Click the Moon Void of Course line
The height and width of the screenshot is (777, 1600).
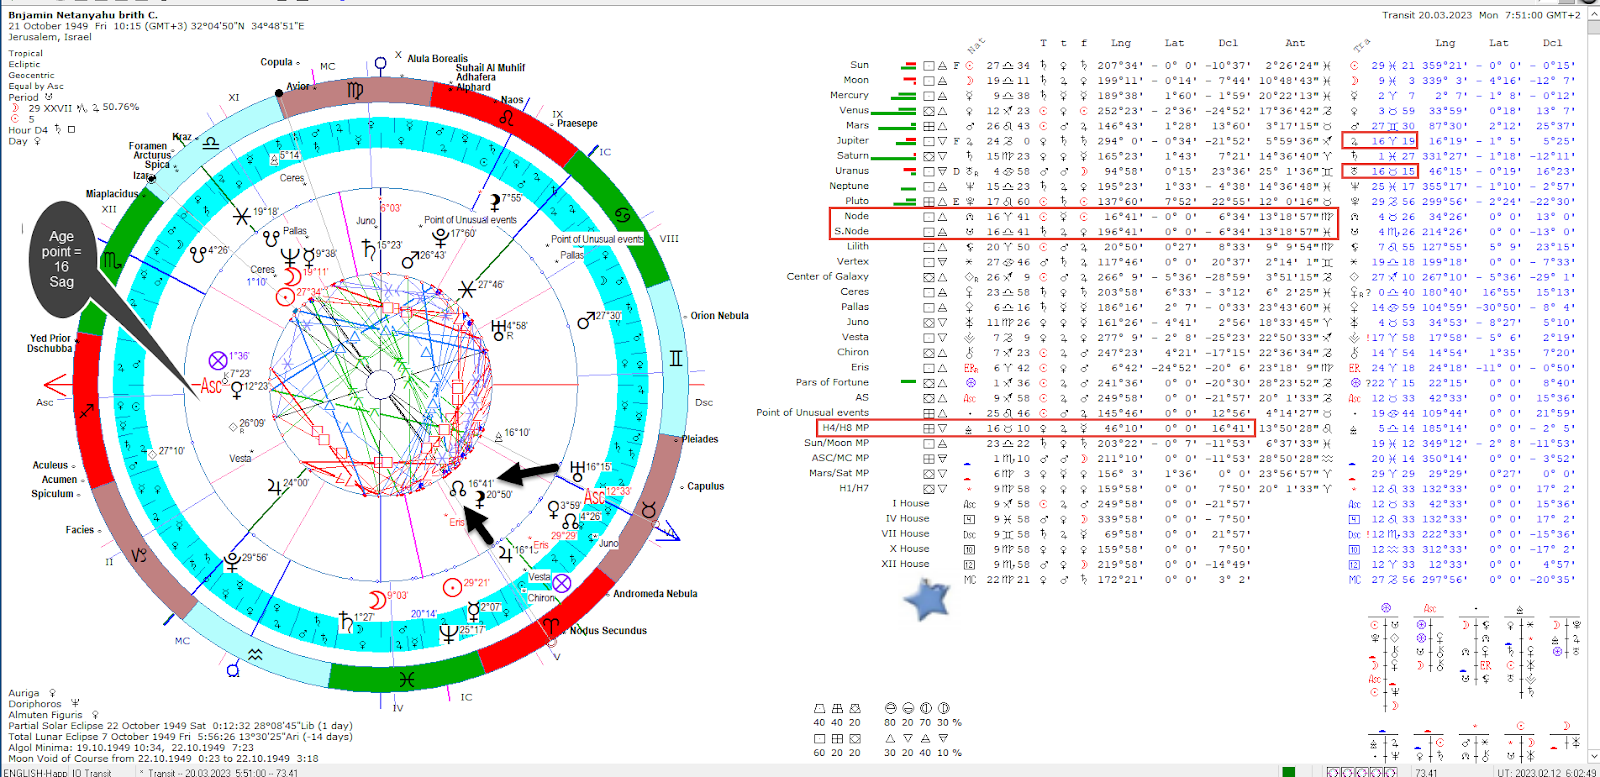pos(163,759)
